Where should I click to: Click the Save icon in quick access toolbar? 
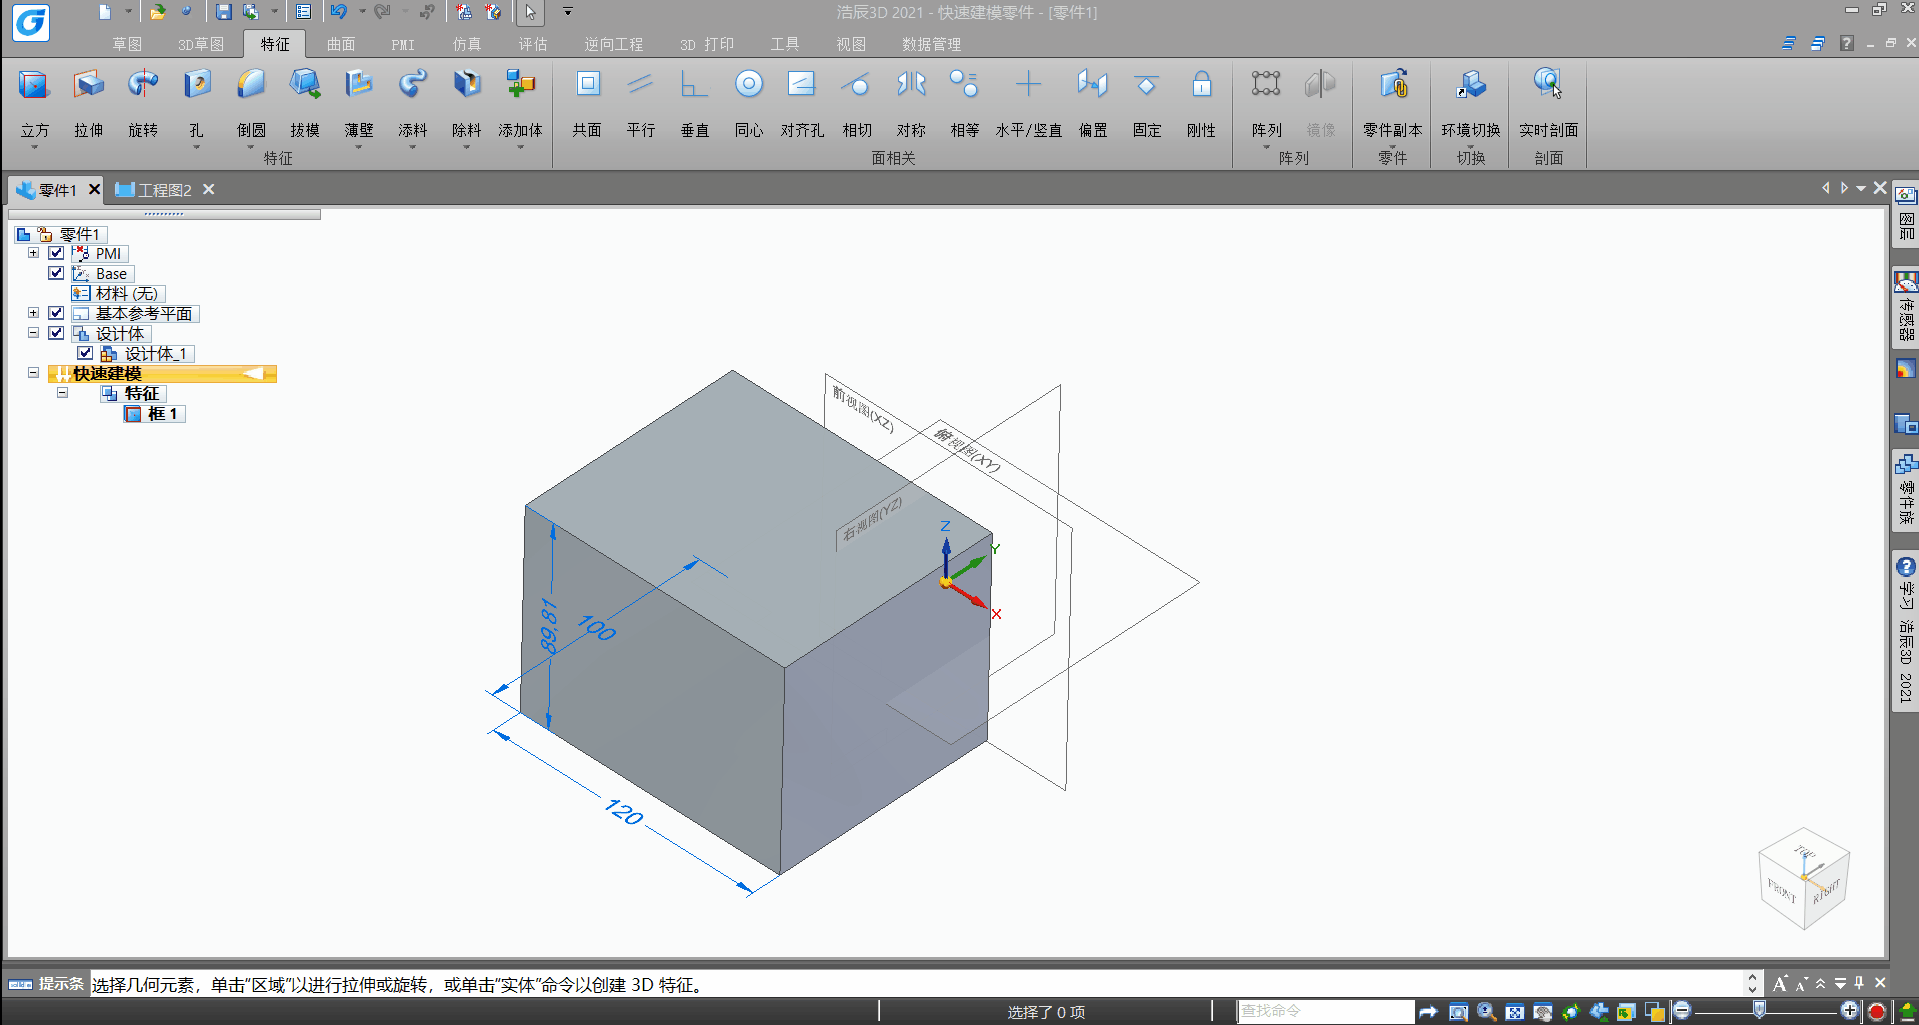coord(224,12)
